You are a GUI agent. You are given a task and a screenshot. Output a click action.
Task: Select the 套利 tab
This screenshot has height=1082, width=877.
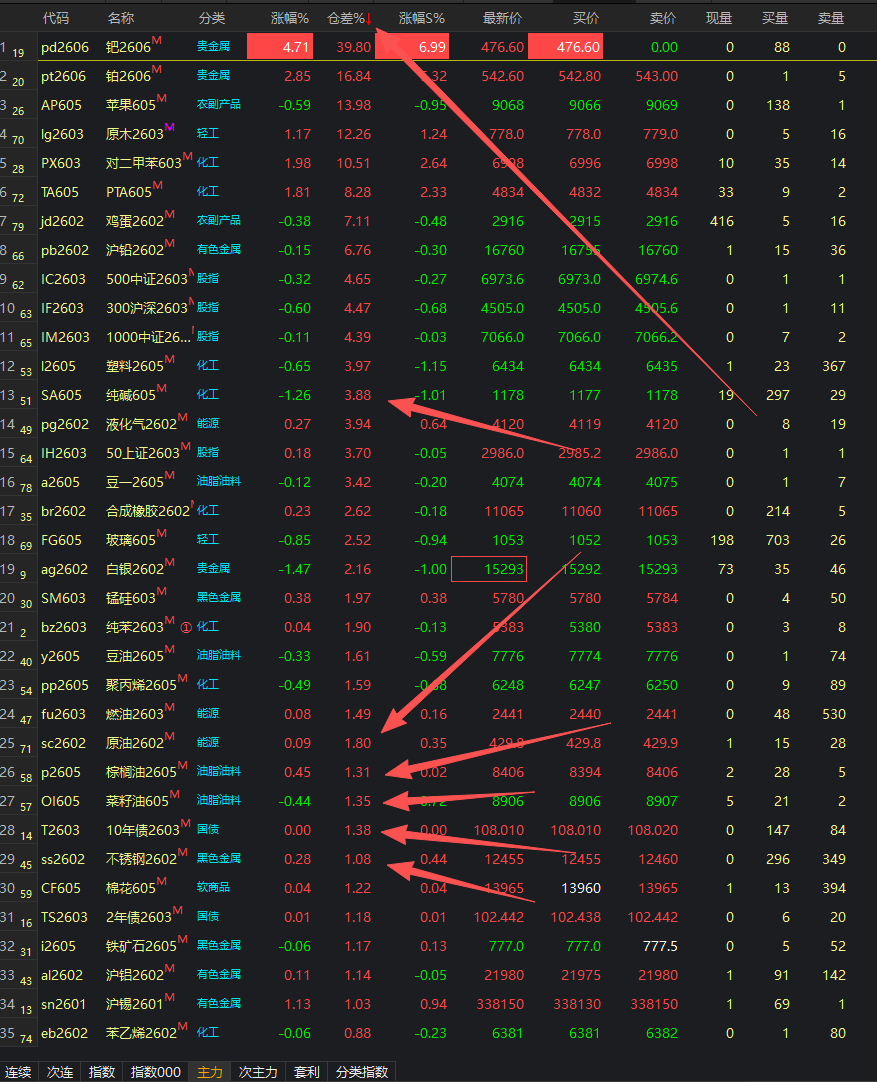click(x=307, y=1072)
